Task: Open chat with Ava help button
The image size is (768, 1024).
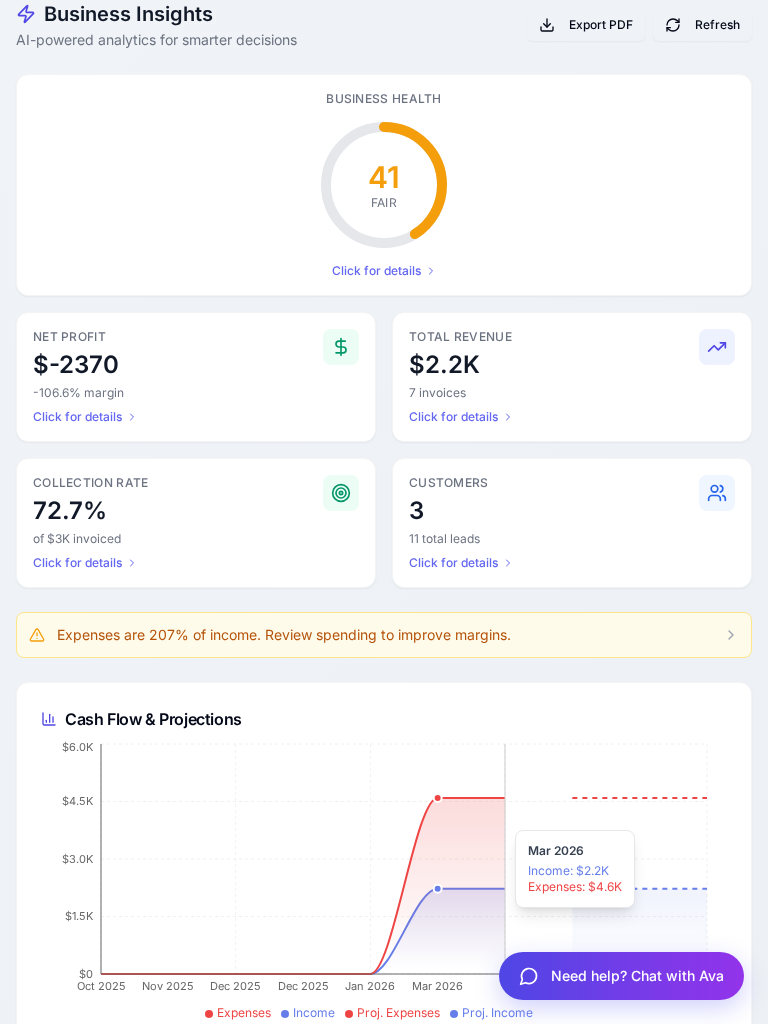Action: tap(621, 976)
